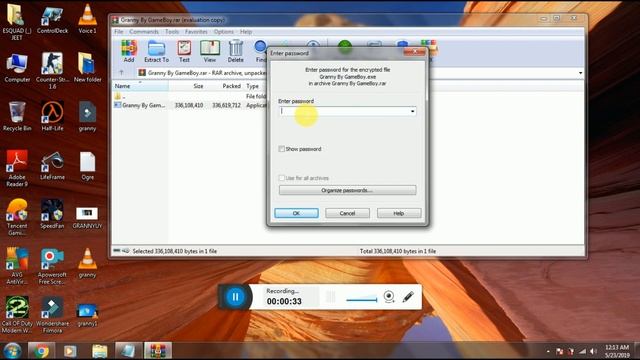This screenshot has height=360, width=640.
Task: Close the Enter password dialog
Action: pos(414,52)
